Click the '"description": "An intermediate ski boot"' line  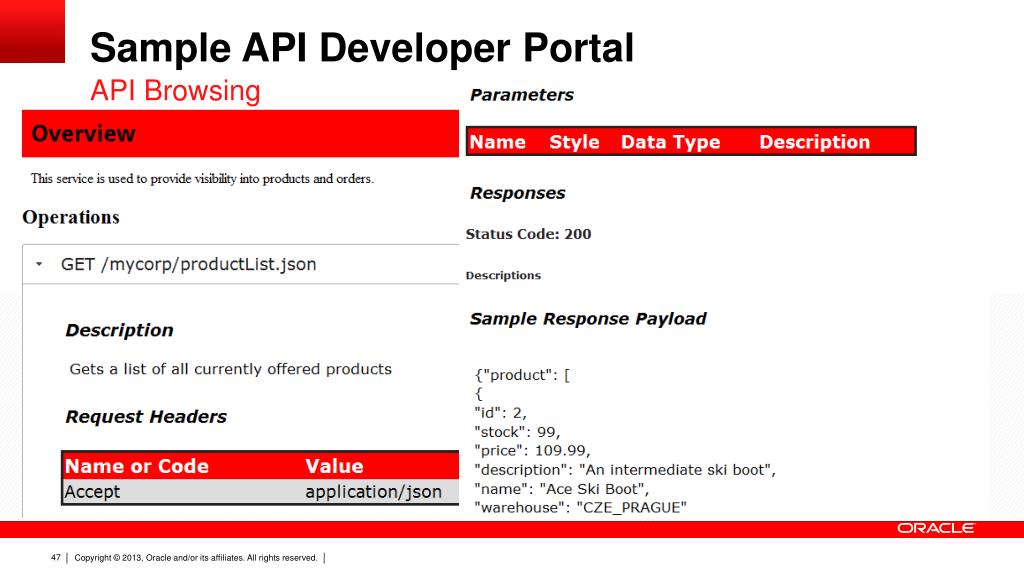pyautogui.click(x=625, y=470)
